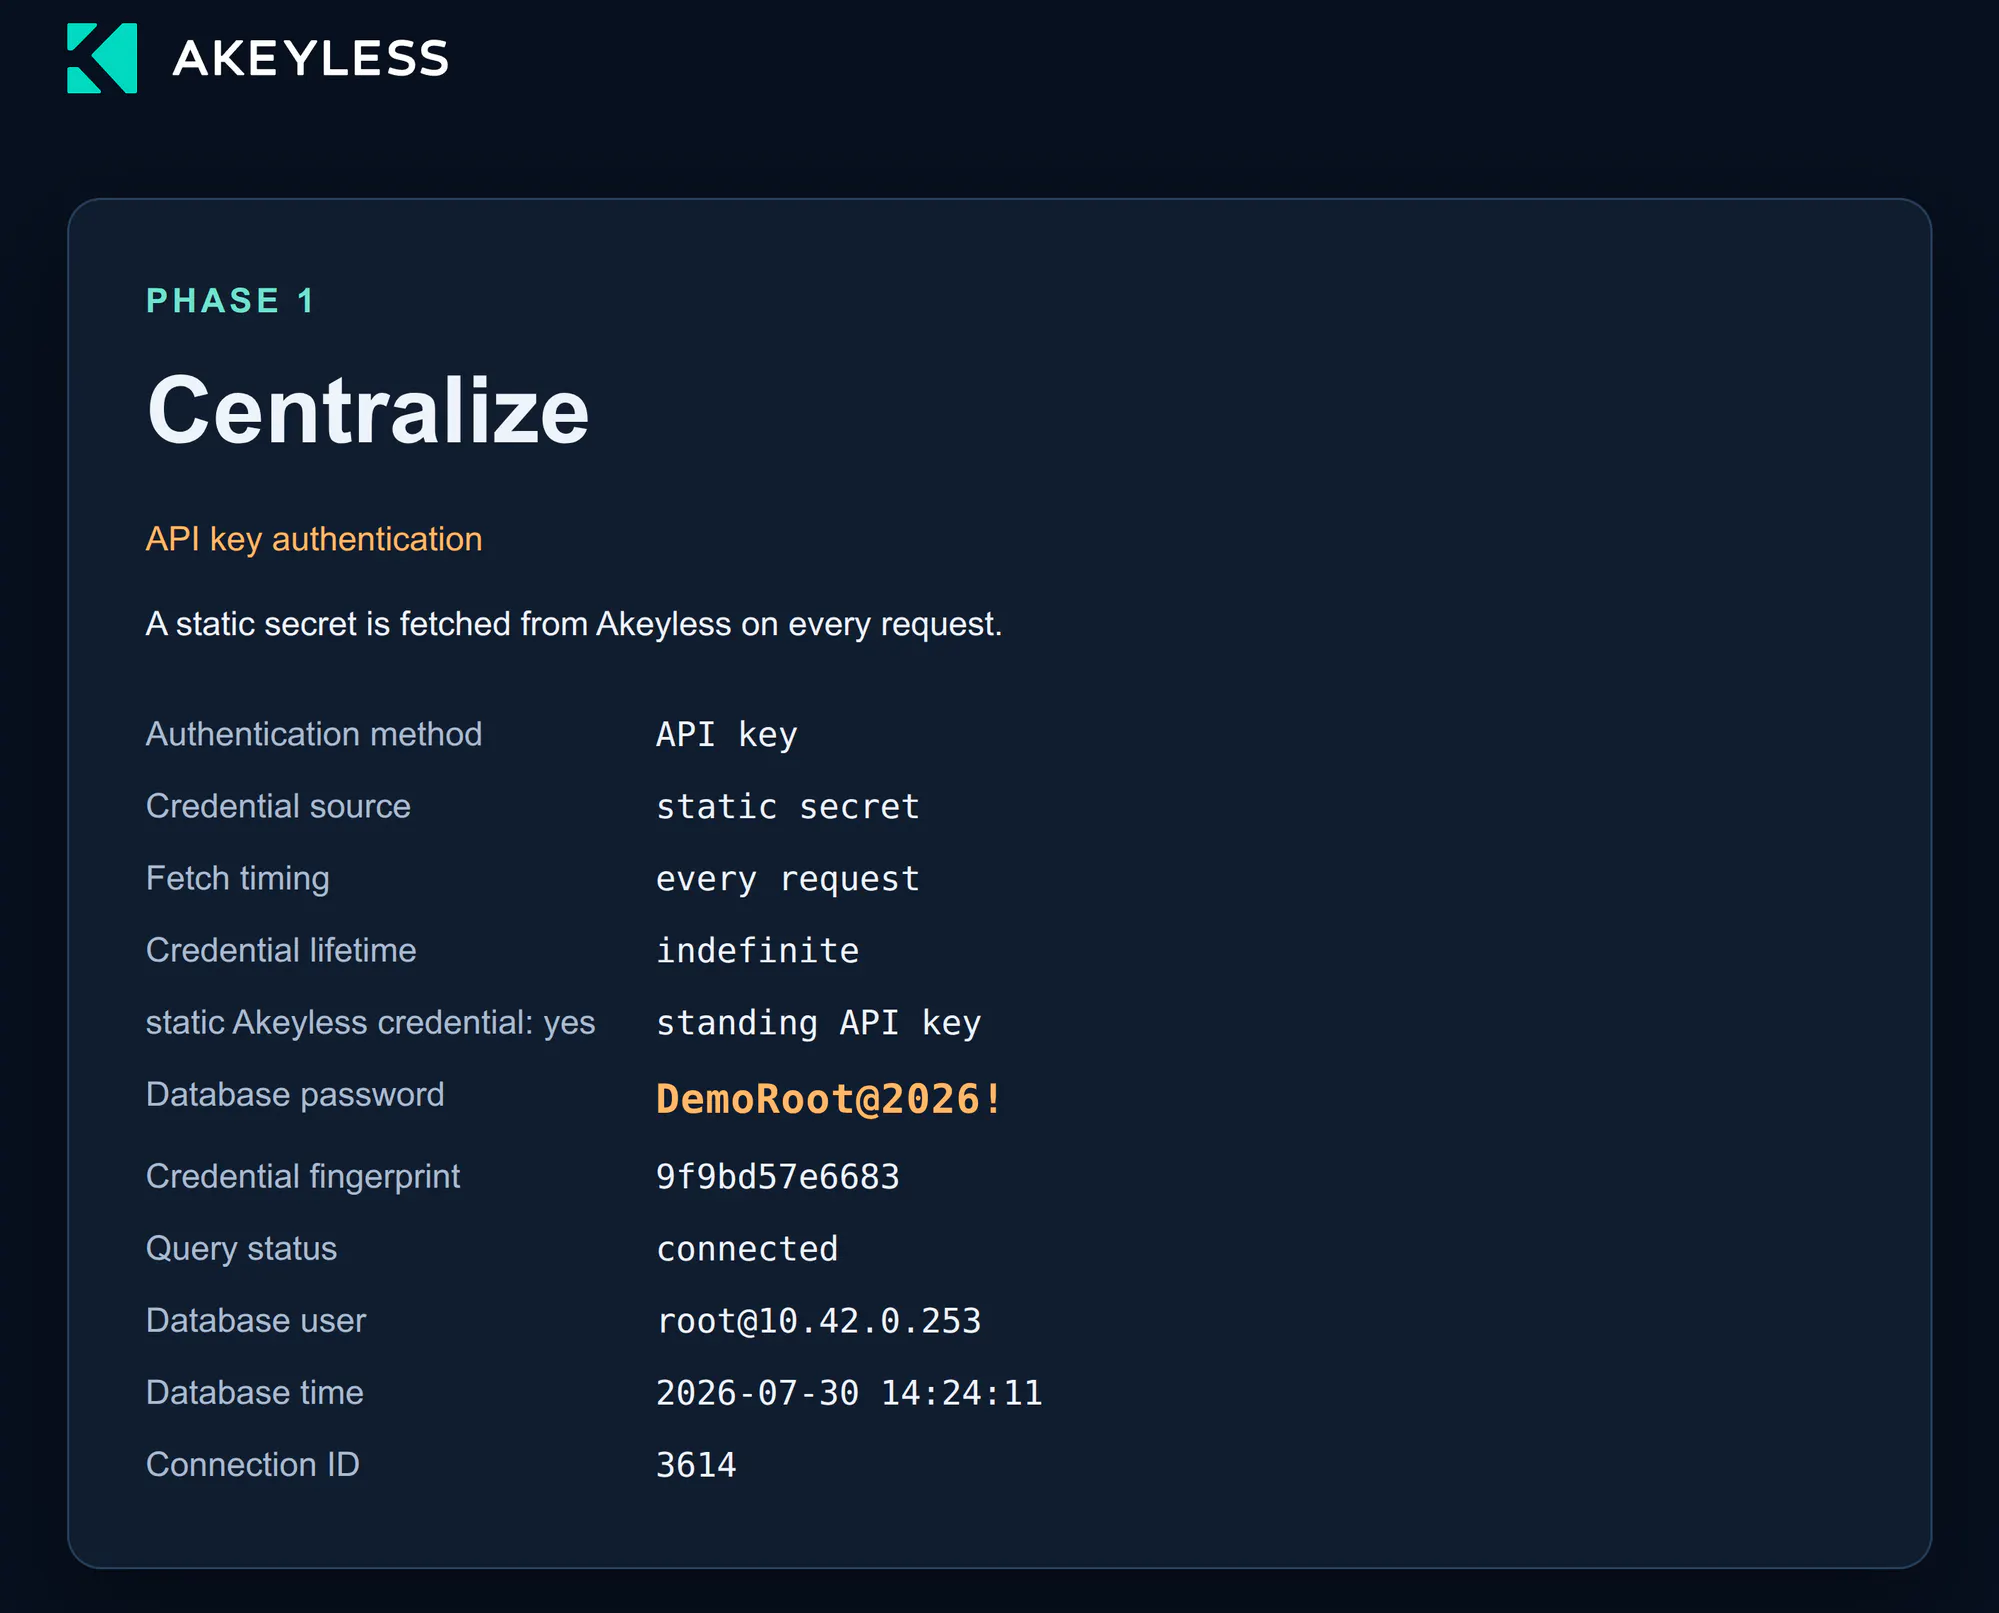Click the 'Credential fingerprint' label

303,1177
